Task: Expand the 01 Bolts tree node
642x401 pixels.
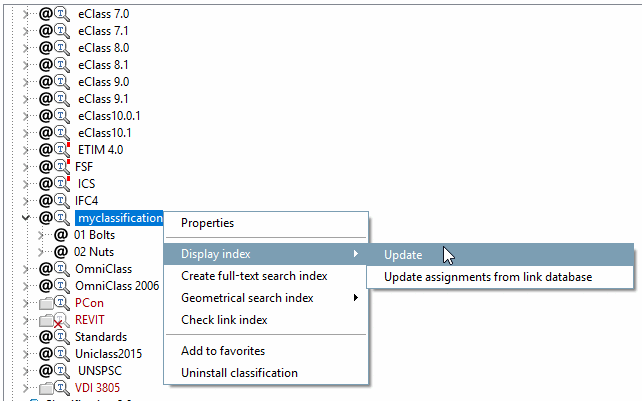Action: [41, 235]
